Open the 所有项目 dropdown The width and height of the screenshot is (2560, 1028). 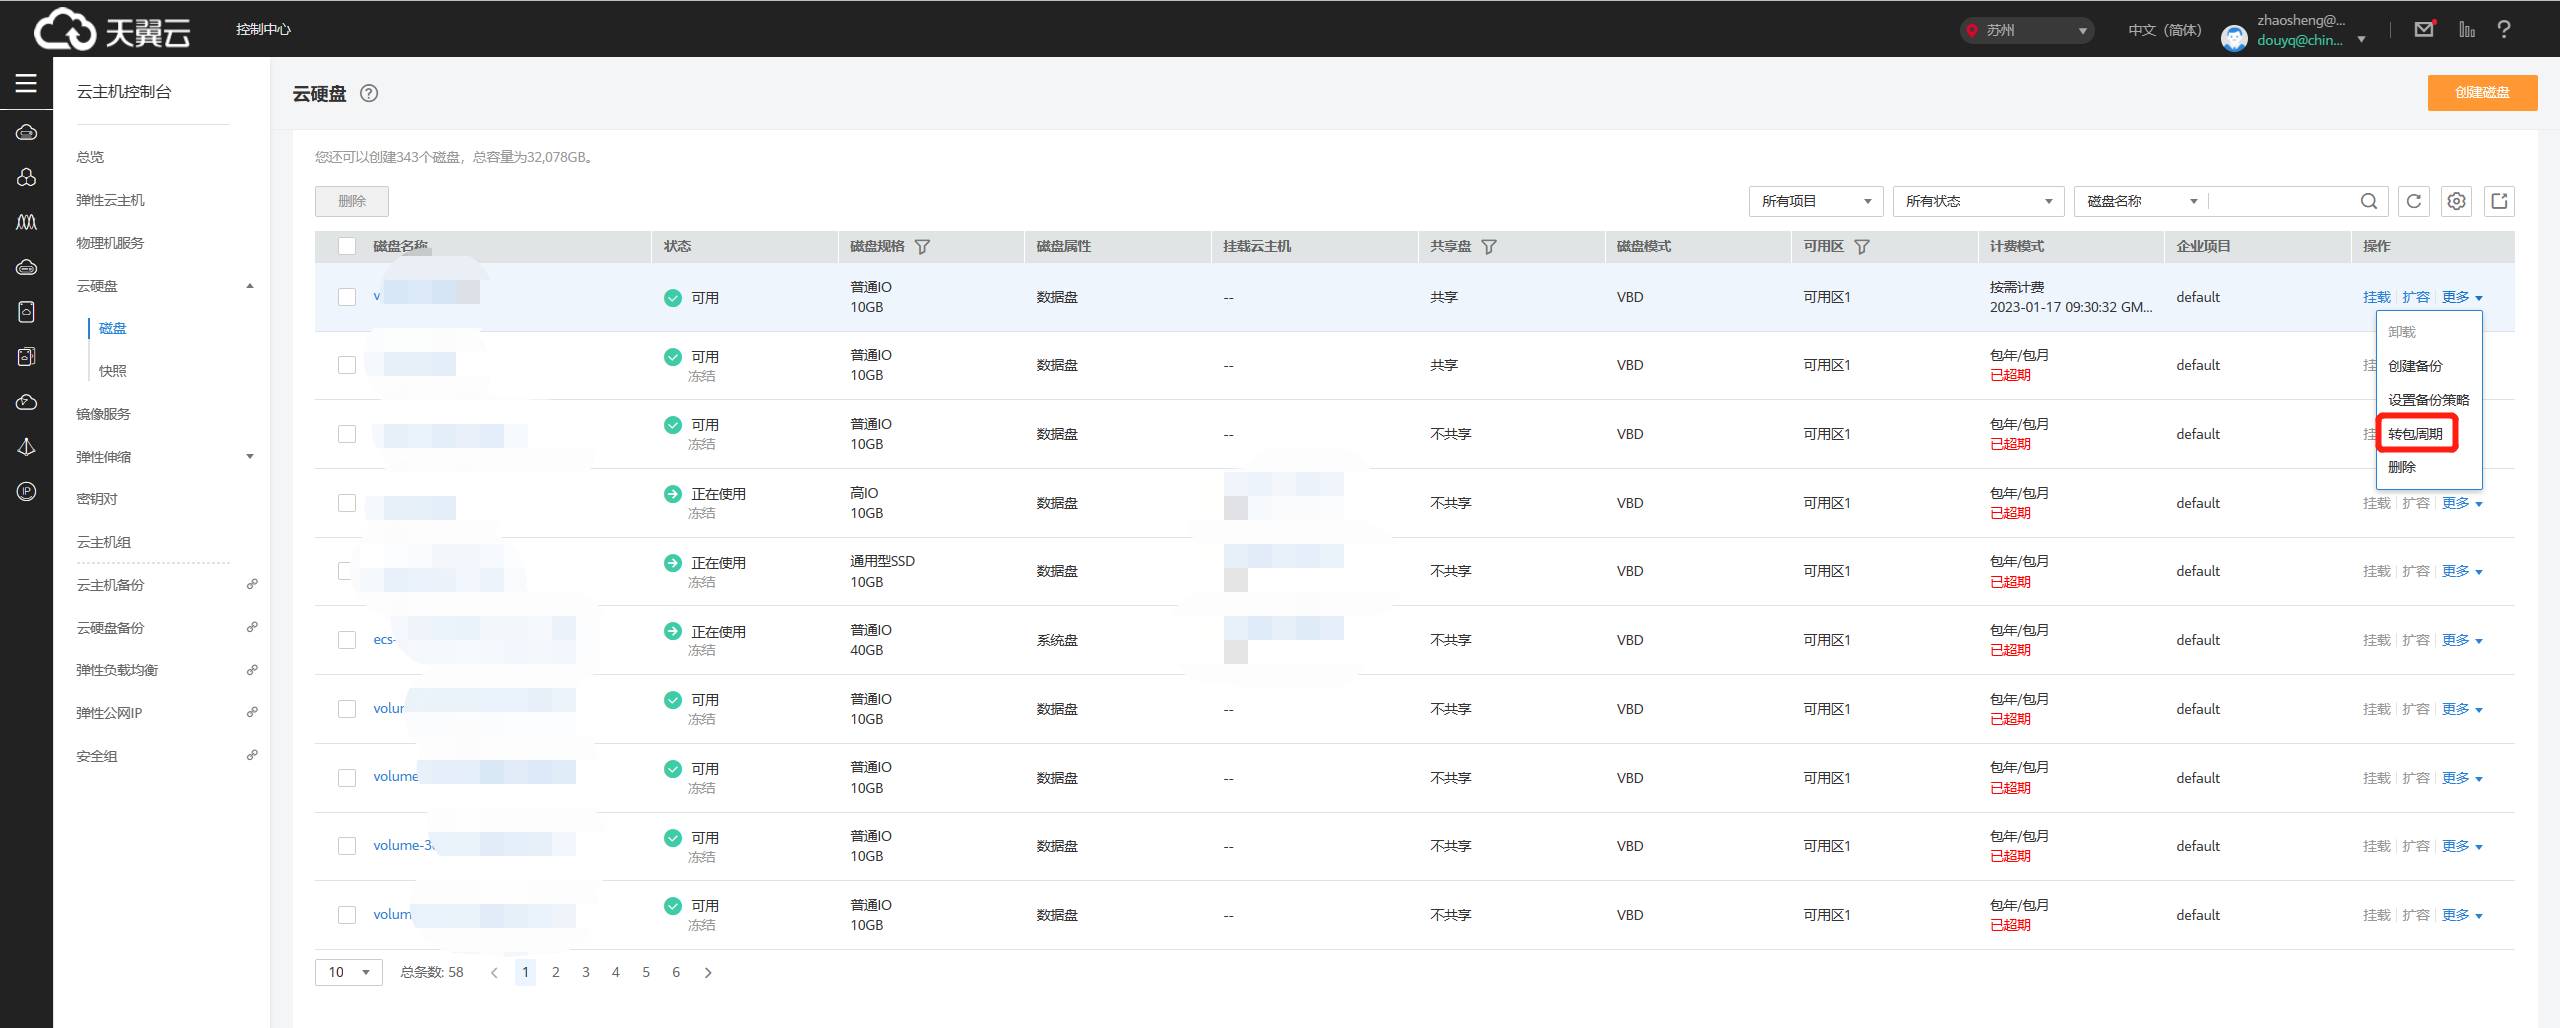click(x=1815, y=201)
